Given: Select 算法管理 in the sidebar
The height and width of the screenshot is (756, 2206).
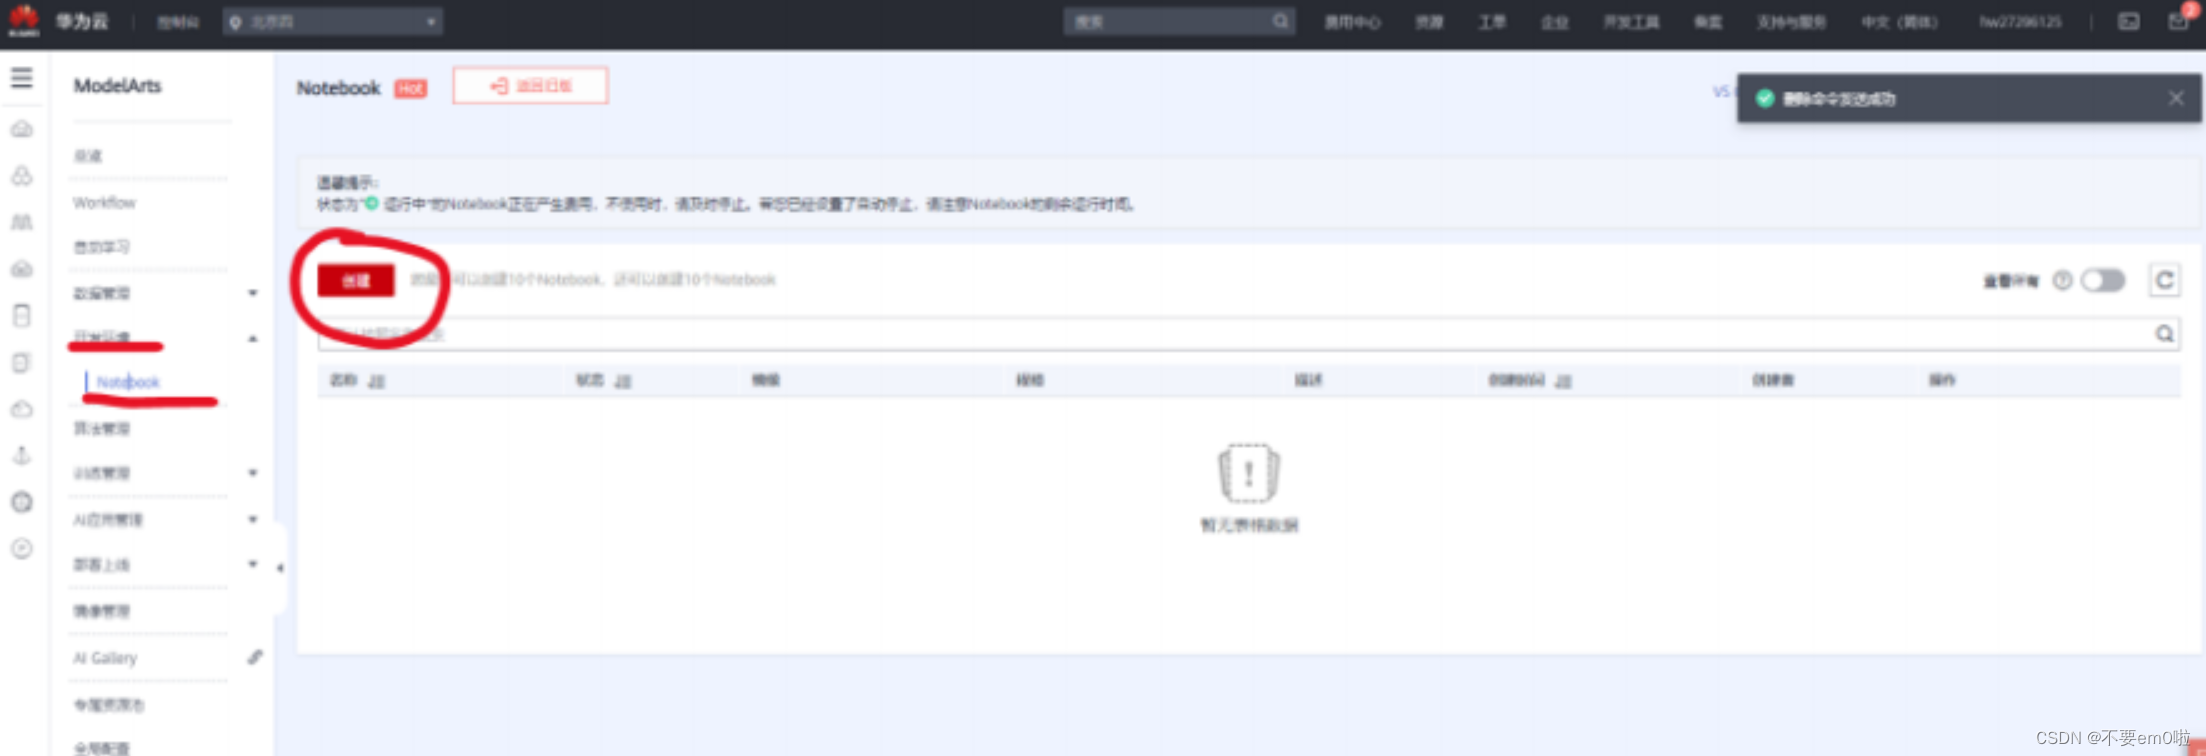Looking at the screenshot, I should click(x=101, y=428).
